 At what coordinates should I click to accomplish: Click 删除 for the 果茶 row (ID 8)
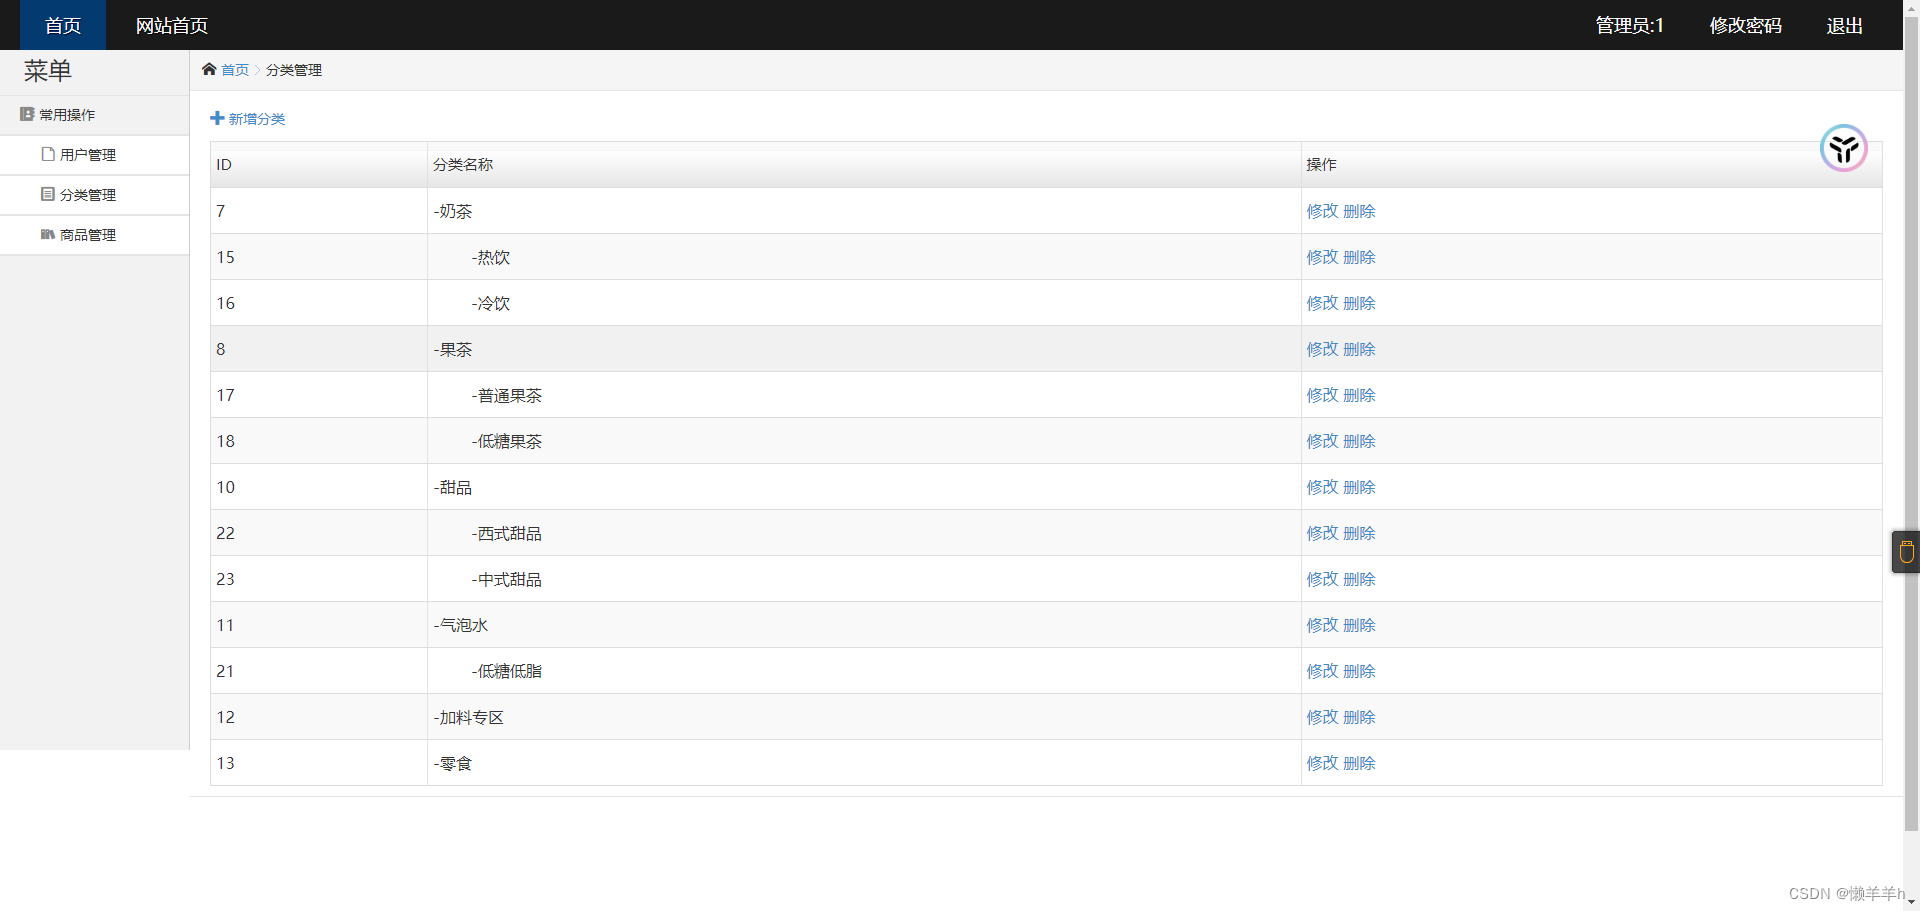click(1359, 349)
